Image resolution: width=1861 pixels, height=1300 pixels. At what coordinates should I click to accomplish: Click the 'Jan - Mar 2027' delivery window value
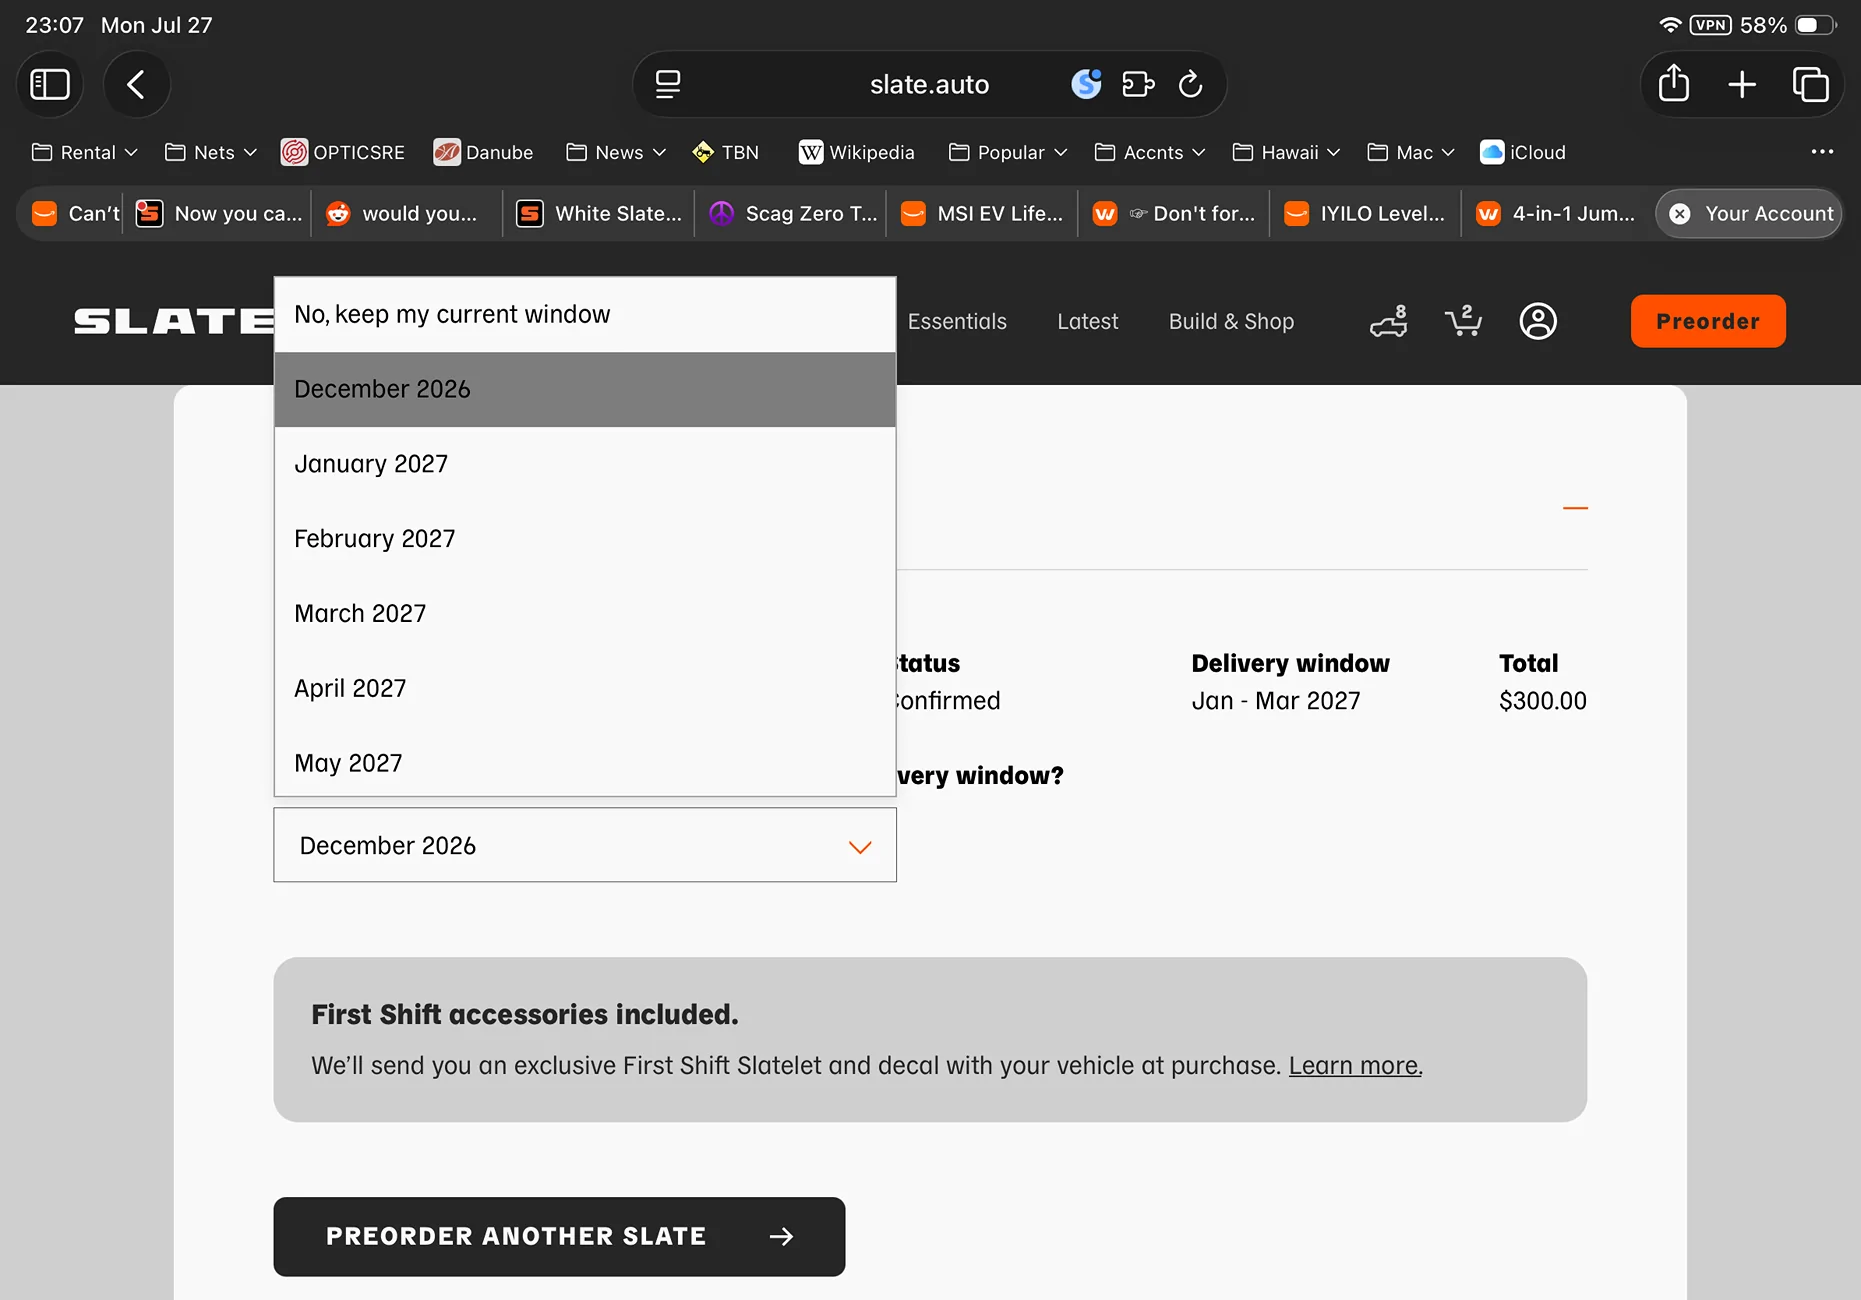(1276, 701)
